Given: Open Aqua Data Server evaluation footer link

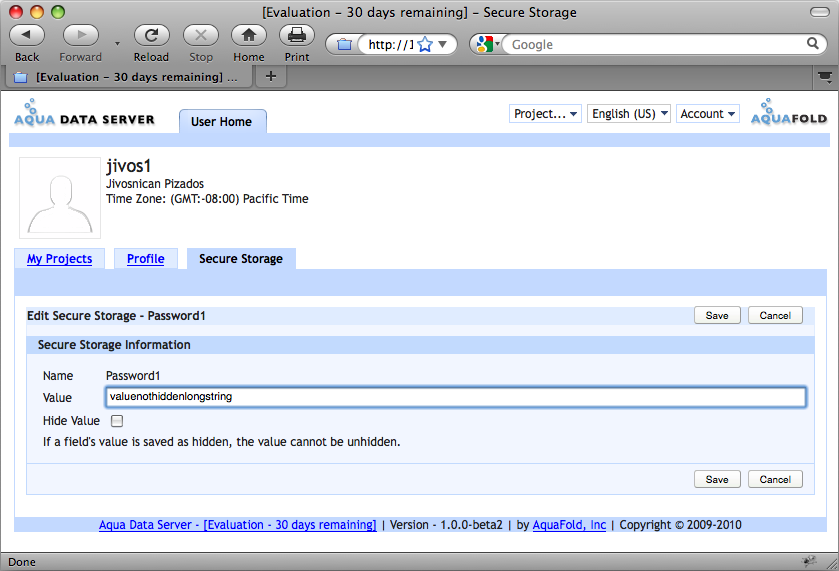Looking at the screenshot, I should tap(238, 525).
